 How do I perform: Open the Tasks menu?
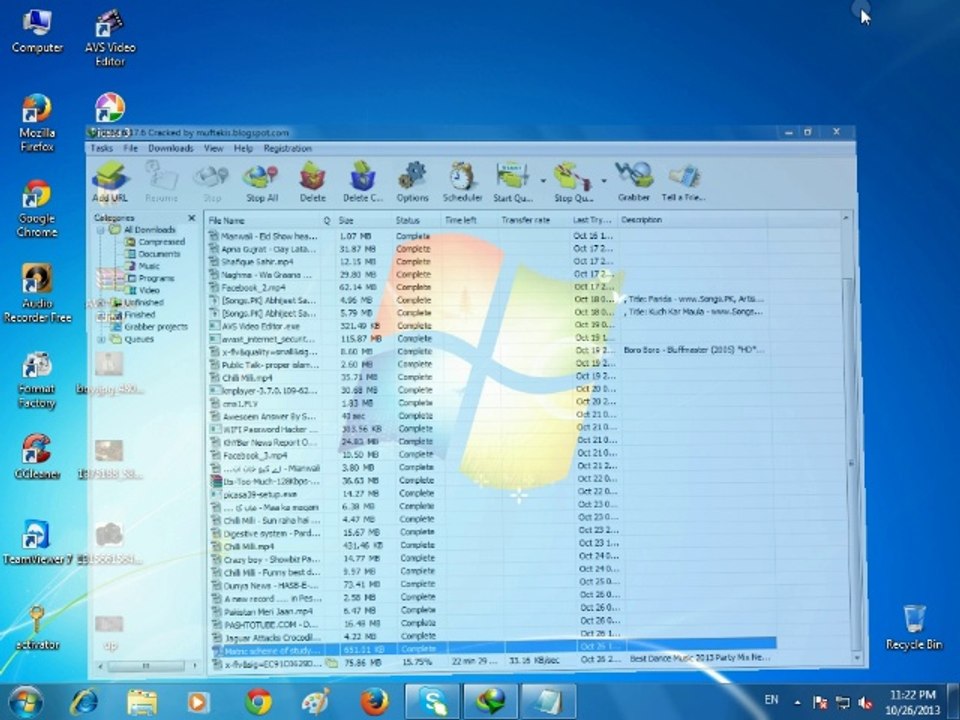(x=102, y=148)
